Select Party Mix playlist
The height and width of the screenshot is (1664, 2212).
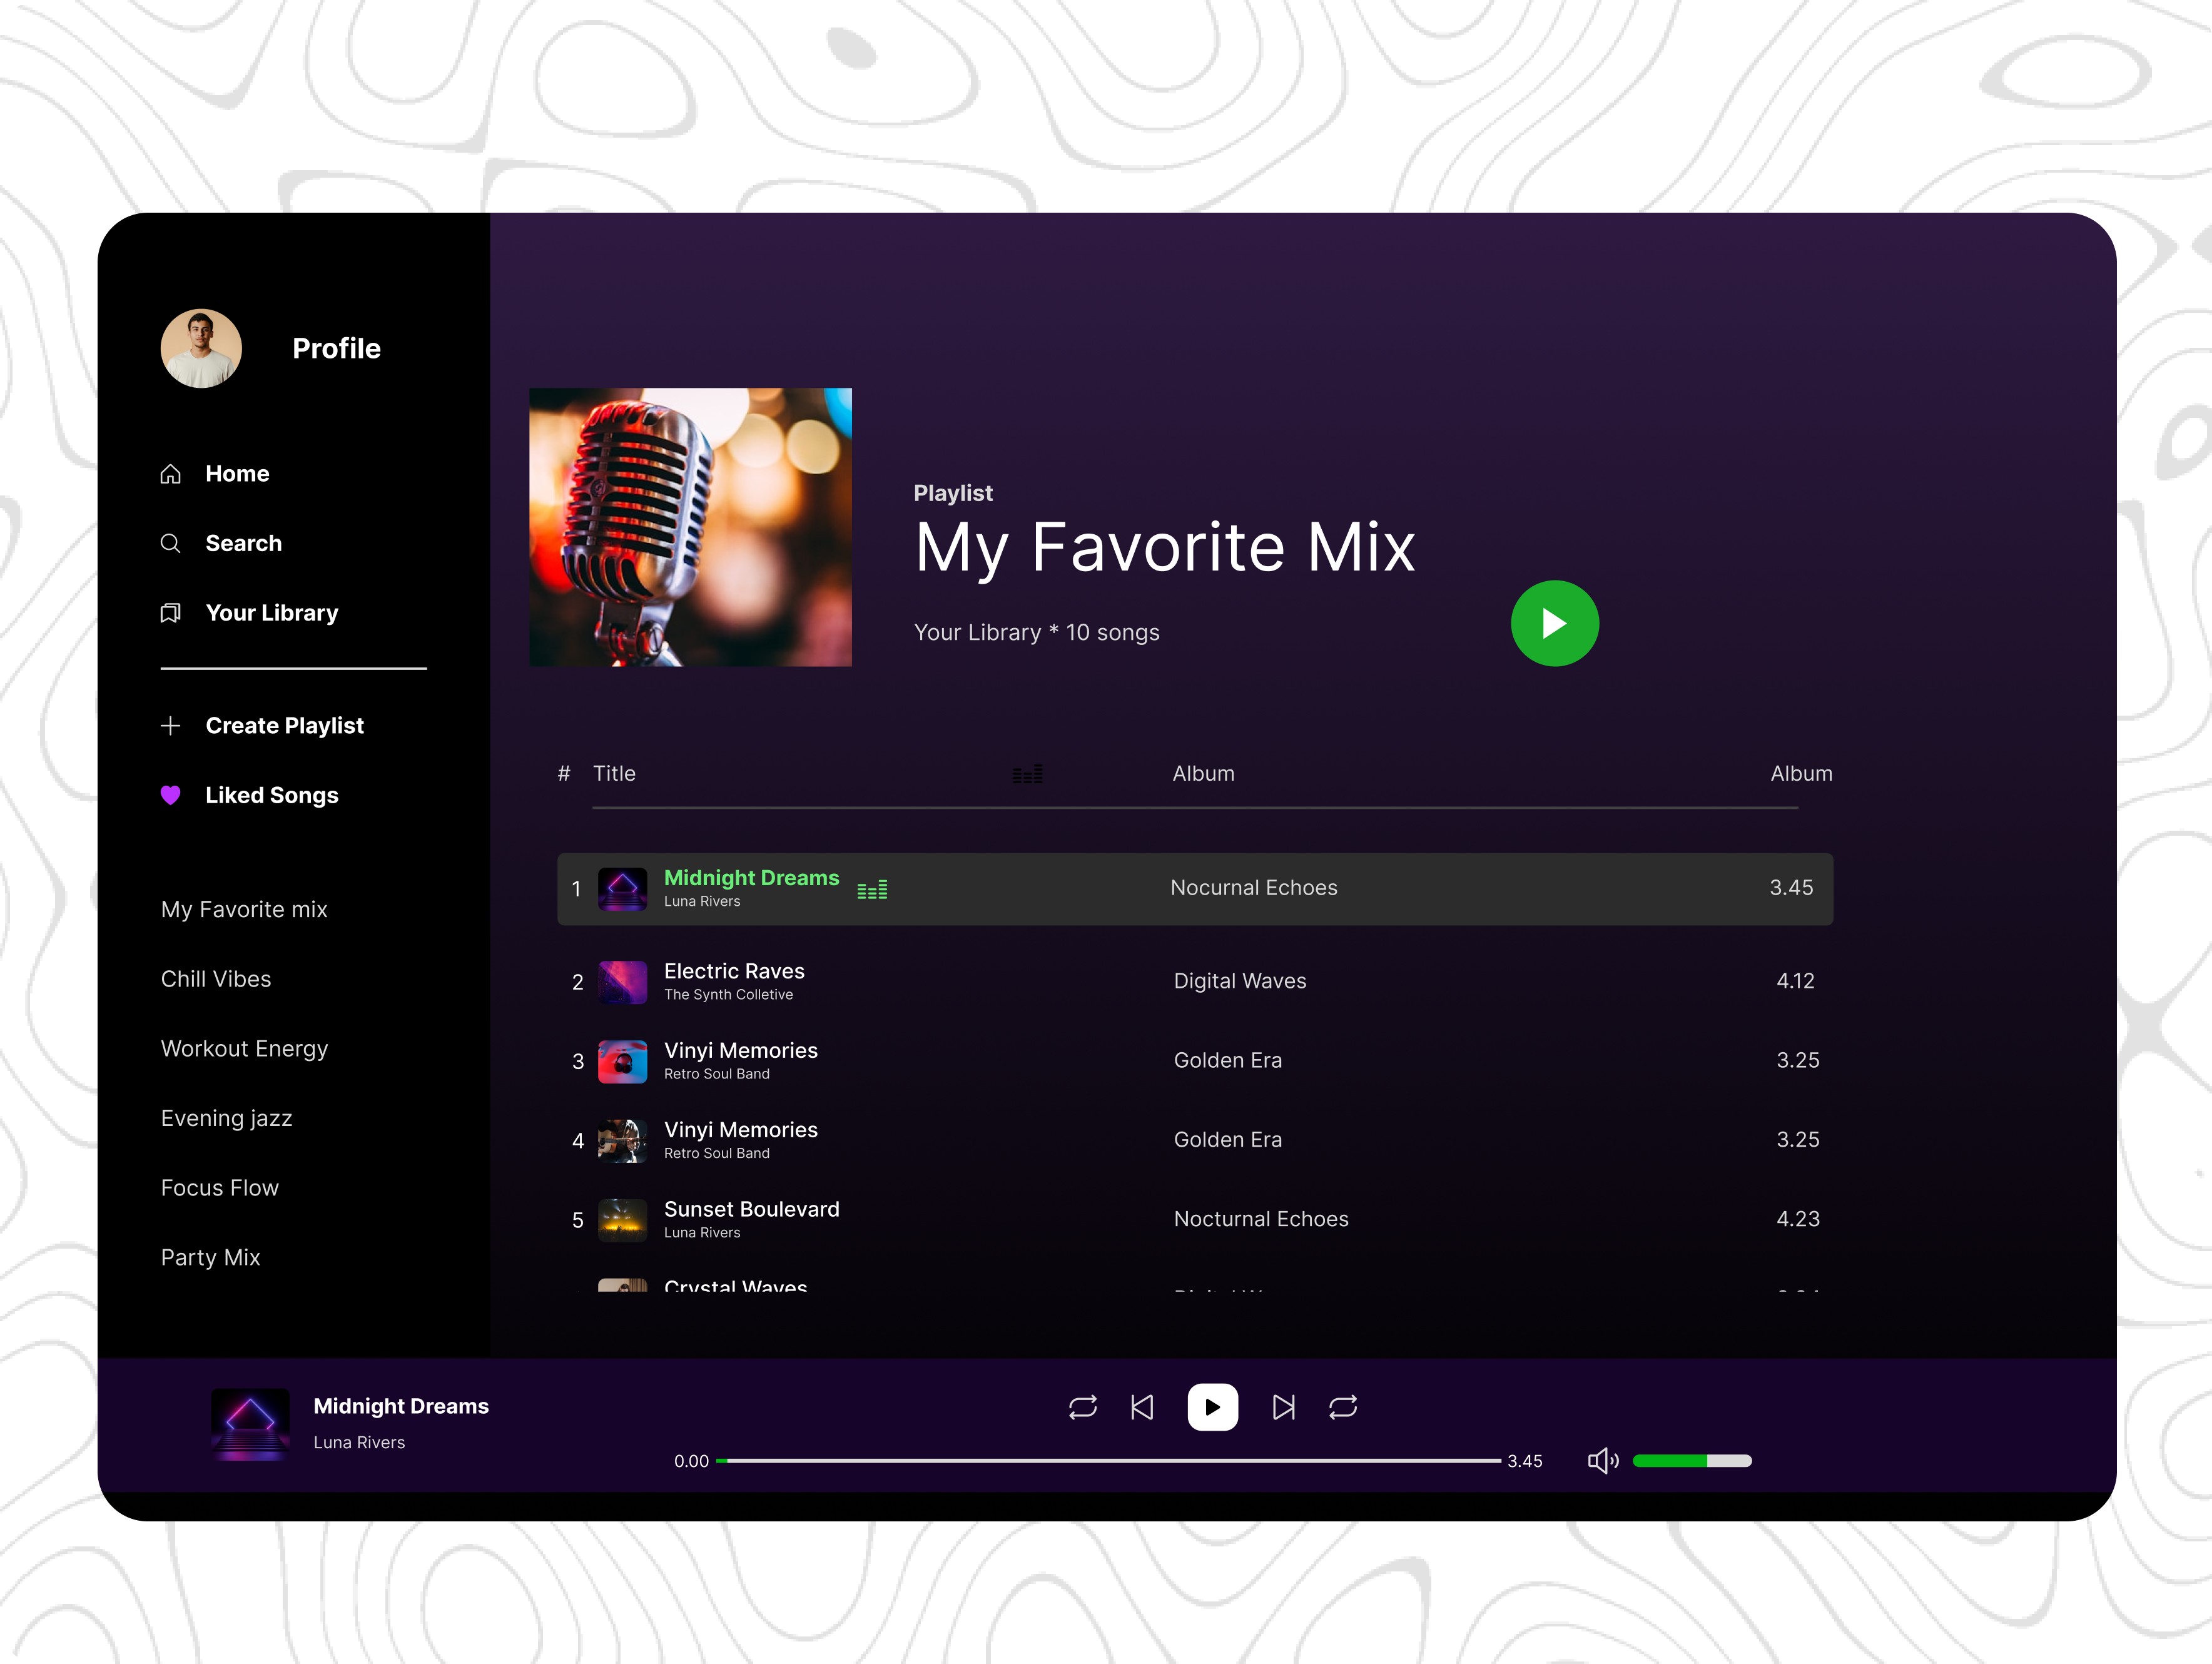(210, 1257)
